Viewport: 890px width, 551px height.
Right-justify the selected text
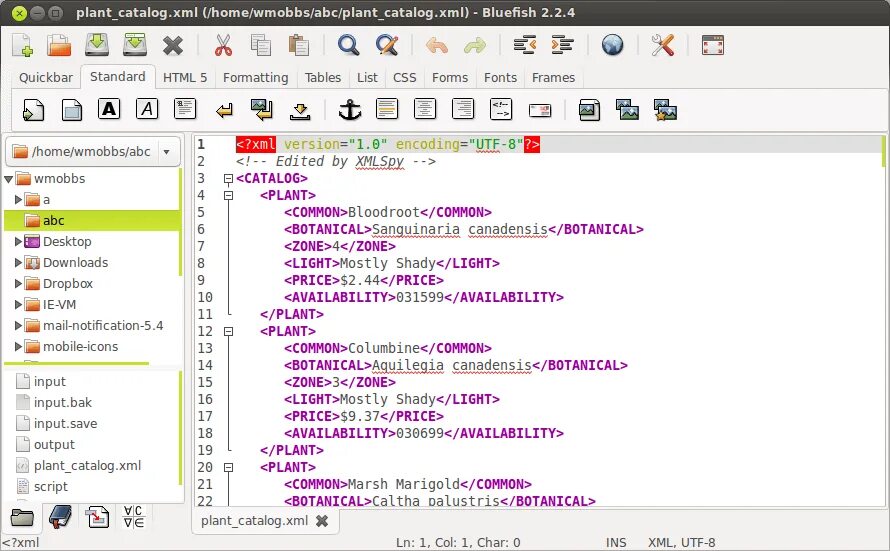click(463, 109)
